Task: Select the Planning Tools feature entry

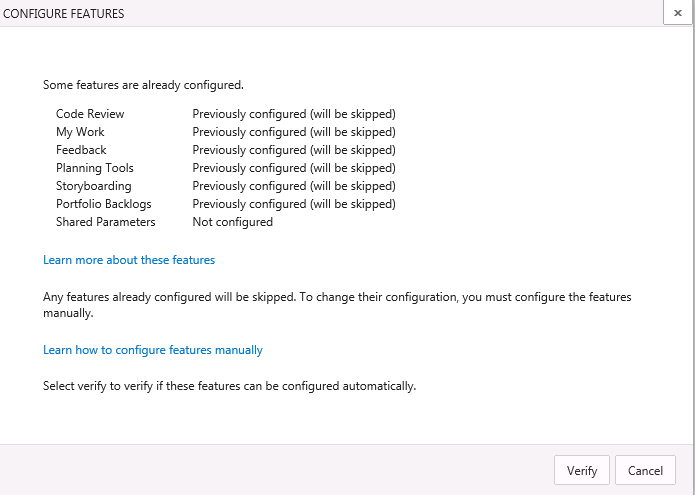Action: click(95, 168)
